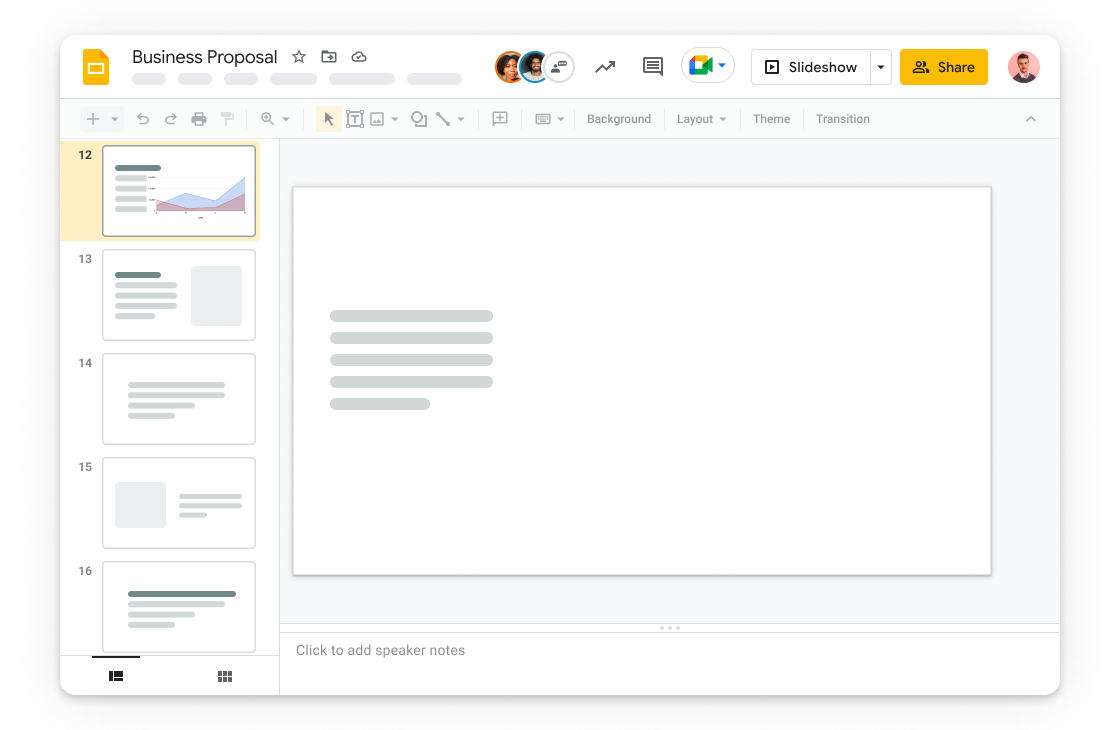Open the Layout dropdown
The height and width of the screenshot is (730, 1120).
pos(701,119)
